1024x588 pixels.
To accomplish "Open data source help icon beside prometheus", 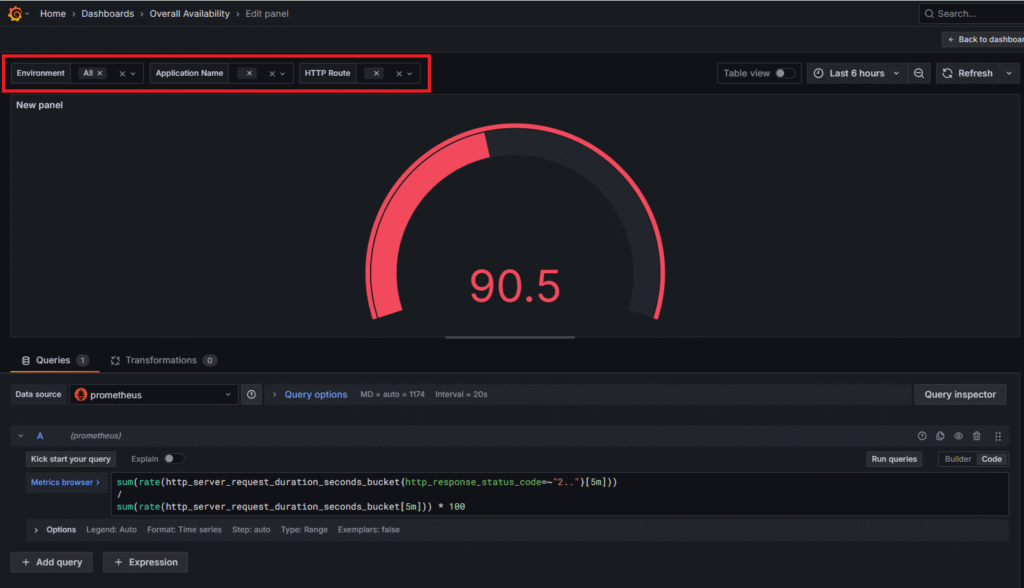I will click(x=251, y=395).
